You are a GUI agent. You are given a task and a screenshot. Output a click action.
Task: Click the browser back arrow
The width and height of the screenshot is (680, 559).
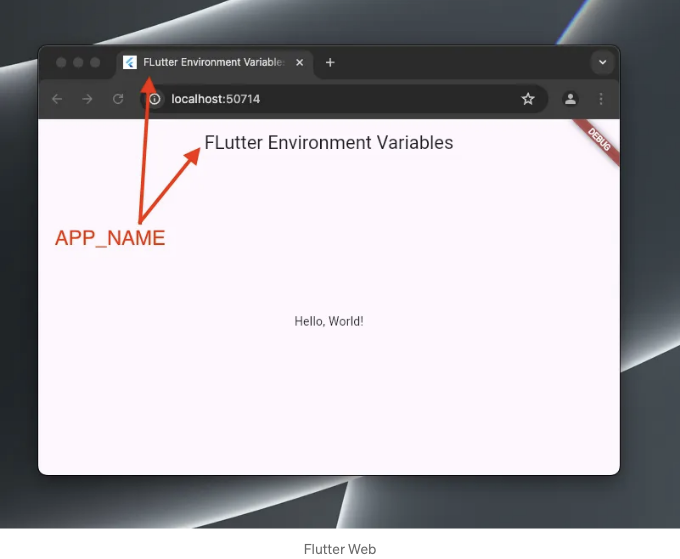pos(57,99)
